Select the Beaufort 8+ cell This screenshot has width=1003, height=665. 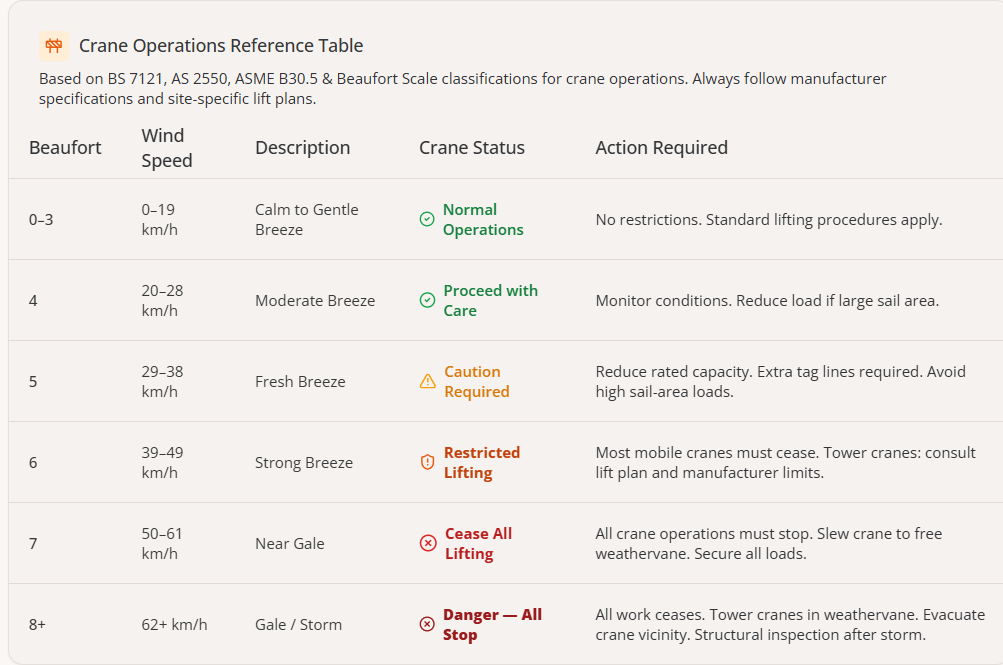click(37, 625)
